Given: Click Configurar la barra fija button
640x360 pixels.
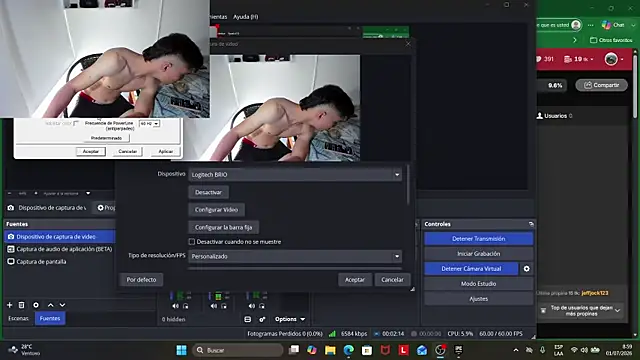Looking at the screenshot, I should 223,227.
